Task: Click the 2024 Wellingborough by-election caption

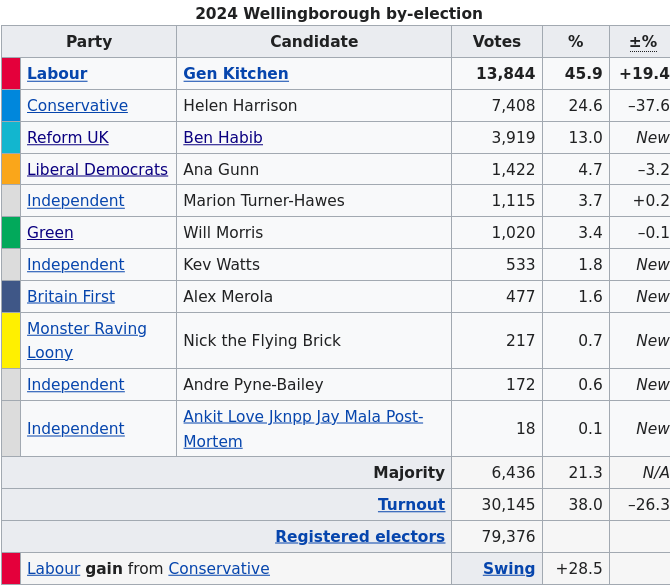Action: [x=339, y=13]
